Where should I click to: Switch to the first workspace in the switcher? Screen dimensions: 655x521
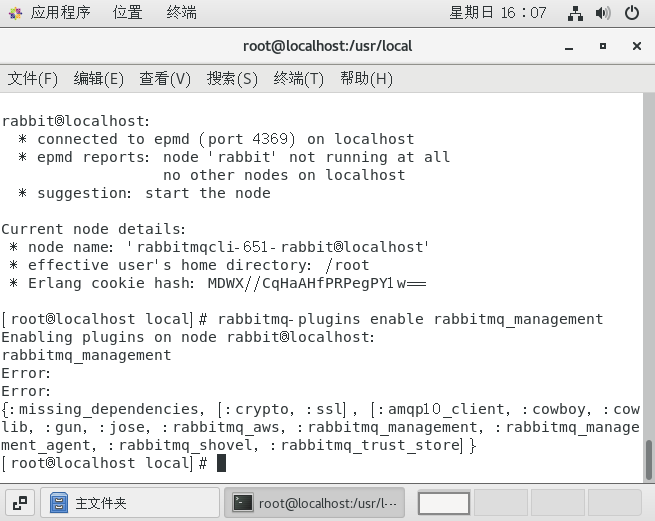(x=444, y=503)
